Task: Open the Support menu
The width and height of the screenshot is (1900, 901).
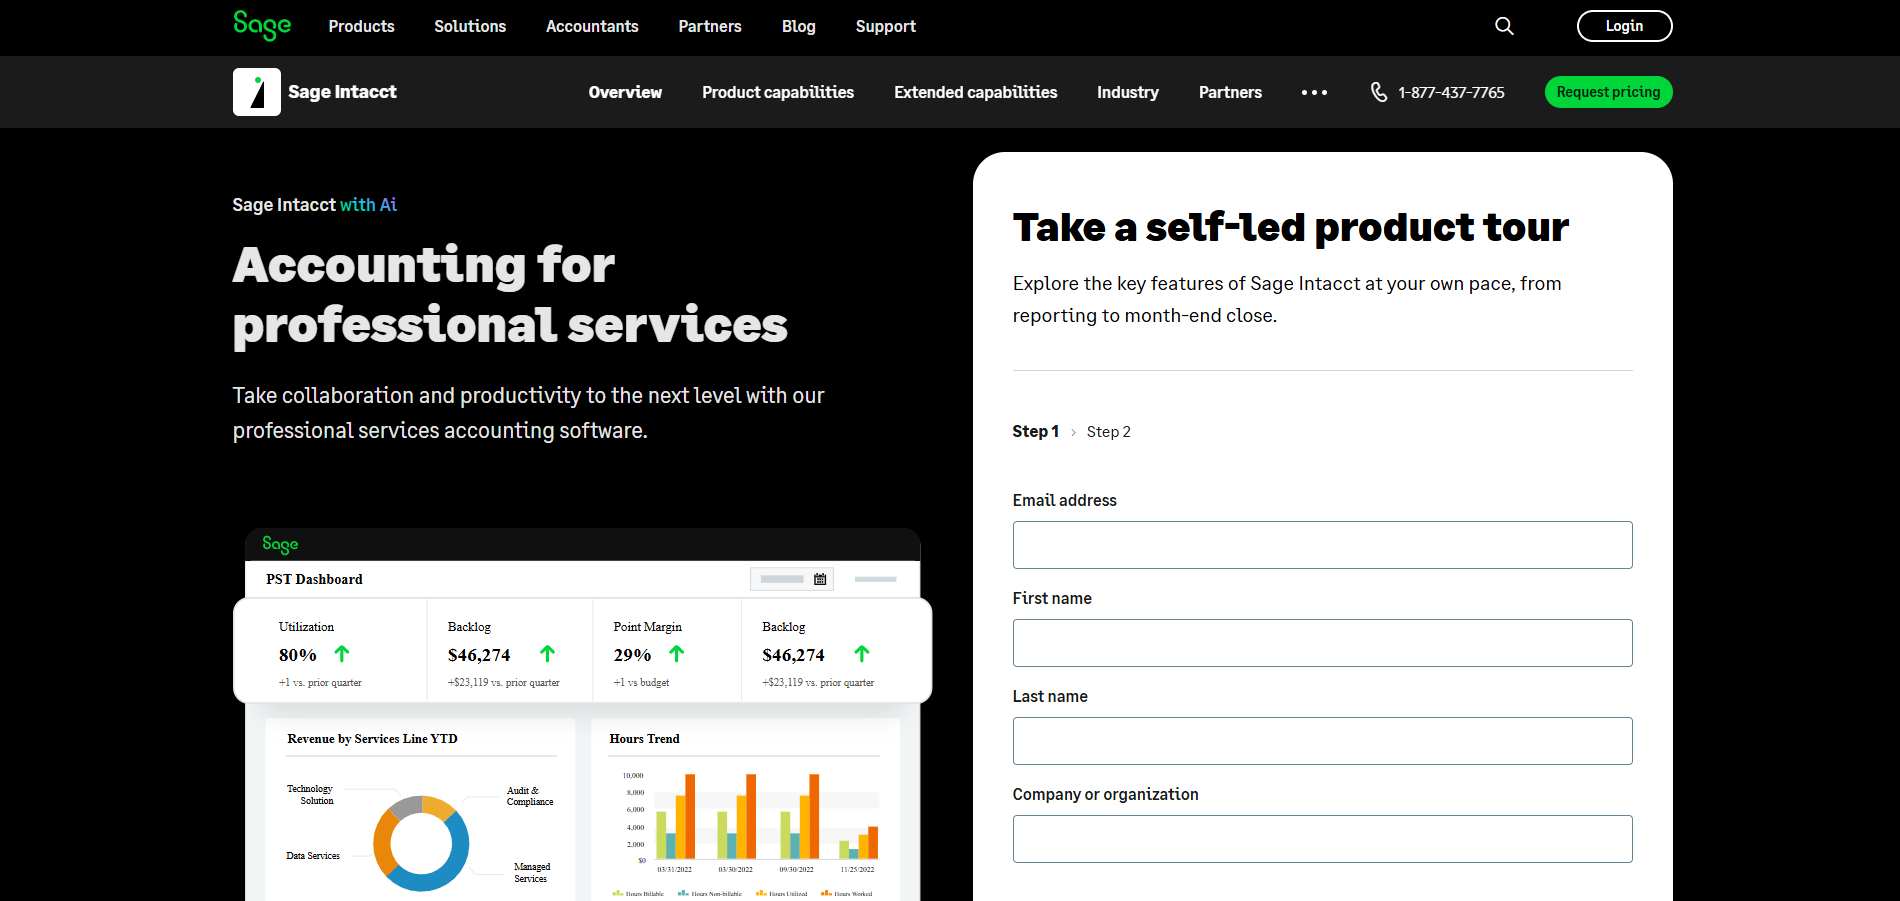Action: pos(886,26)
